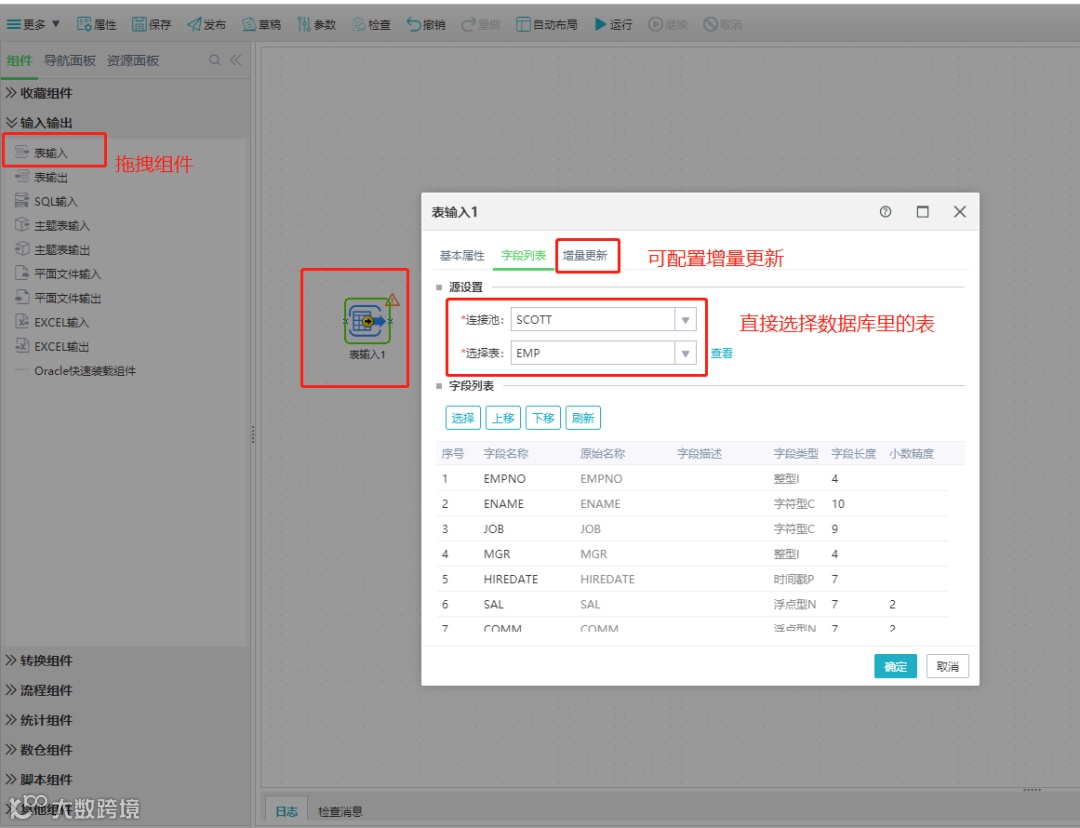Click the 上移 move up button
The image size is (1080, 828).
tap(503, 418)
